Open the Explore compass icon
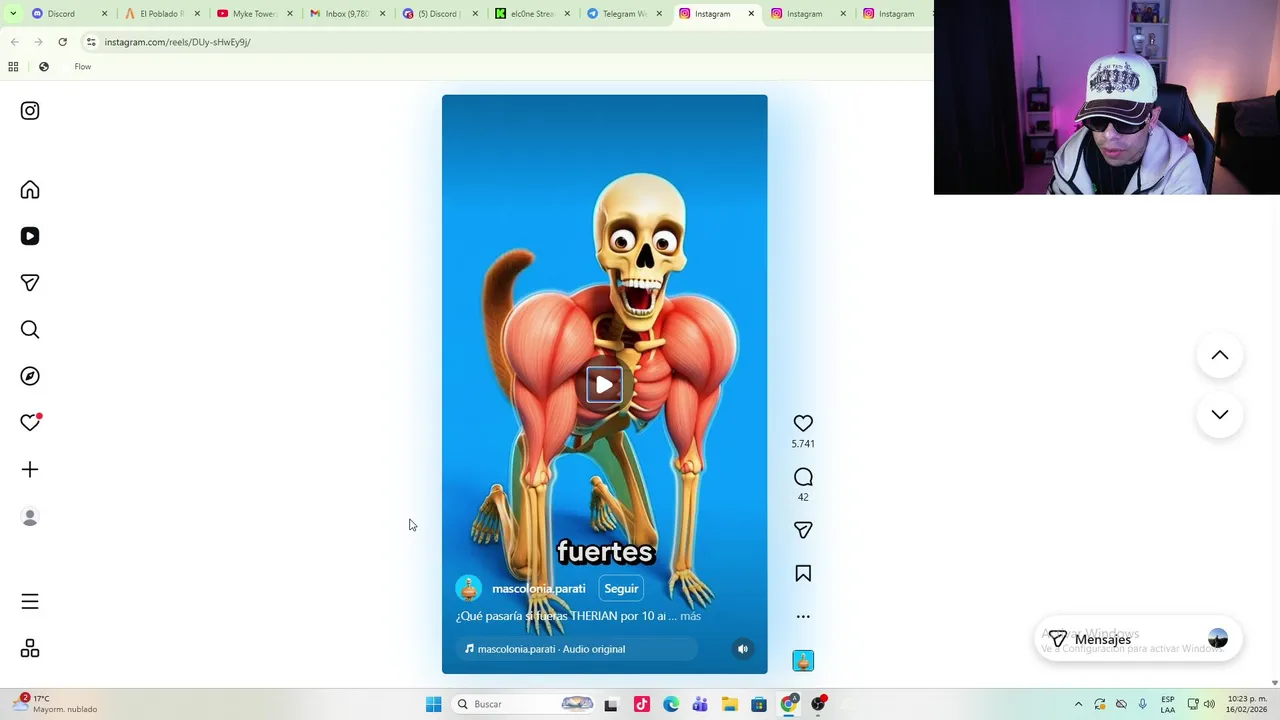This screenshot has width=1280, height=720. point(30,376)
